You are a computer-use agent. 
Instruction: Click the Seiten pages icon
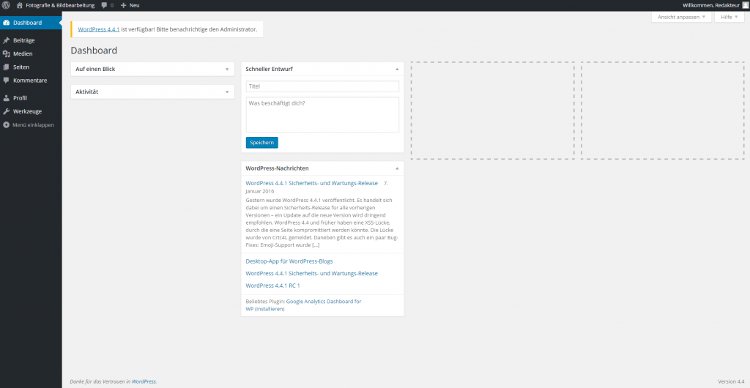pos(6,67)
